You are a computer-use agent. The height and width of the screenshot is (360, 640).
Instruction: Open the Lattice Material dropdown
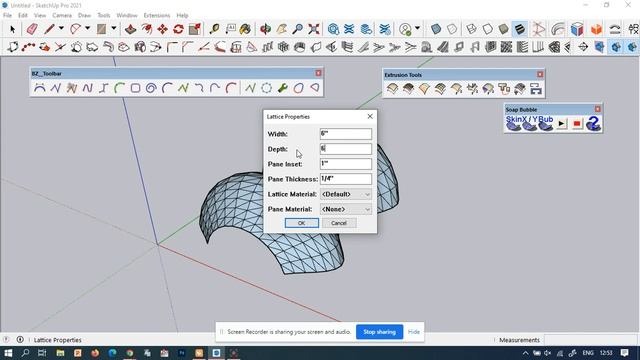pos(346,194)
